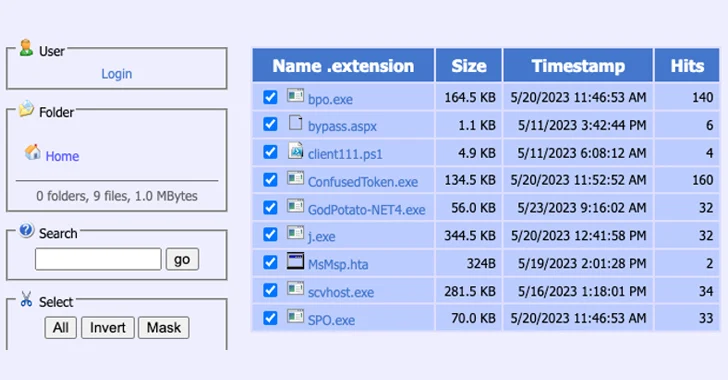
Task: Click the Home house icon
Action: (32, 152)
